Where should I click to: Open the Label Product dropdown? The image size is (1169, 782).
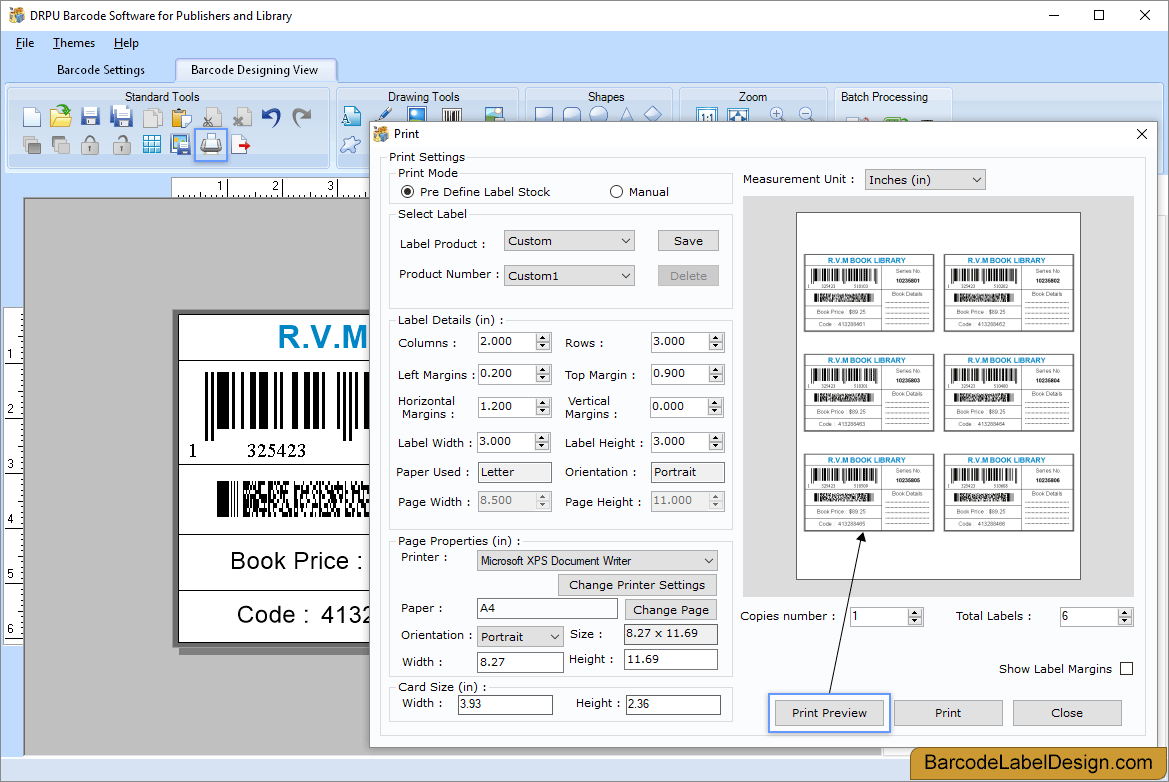625,240
